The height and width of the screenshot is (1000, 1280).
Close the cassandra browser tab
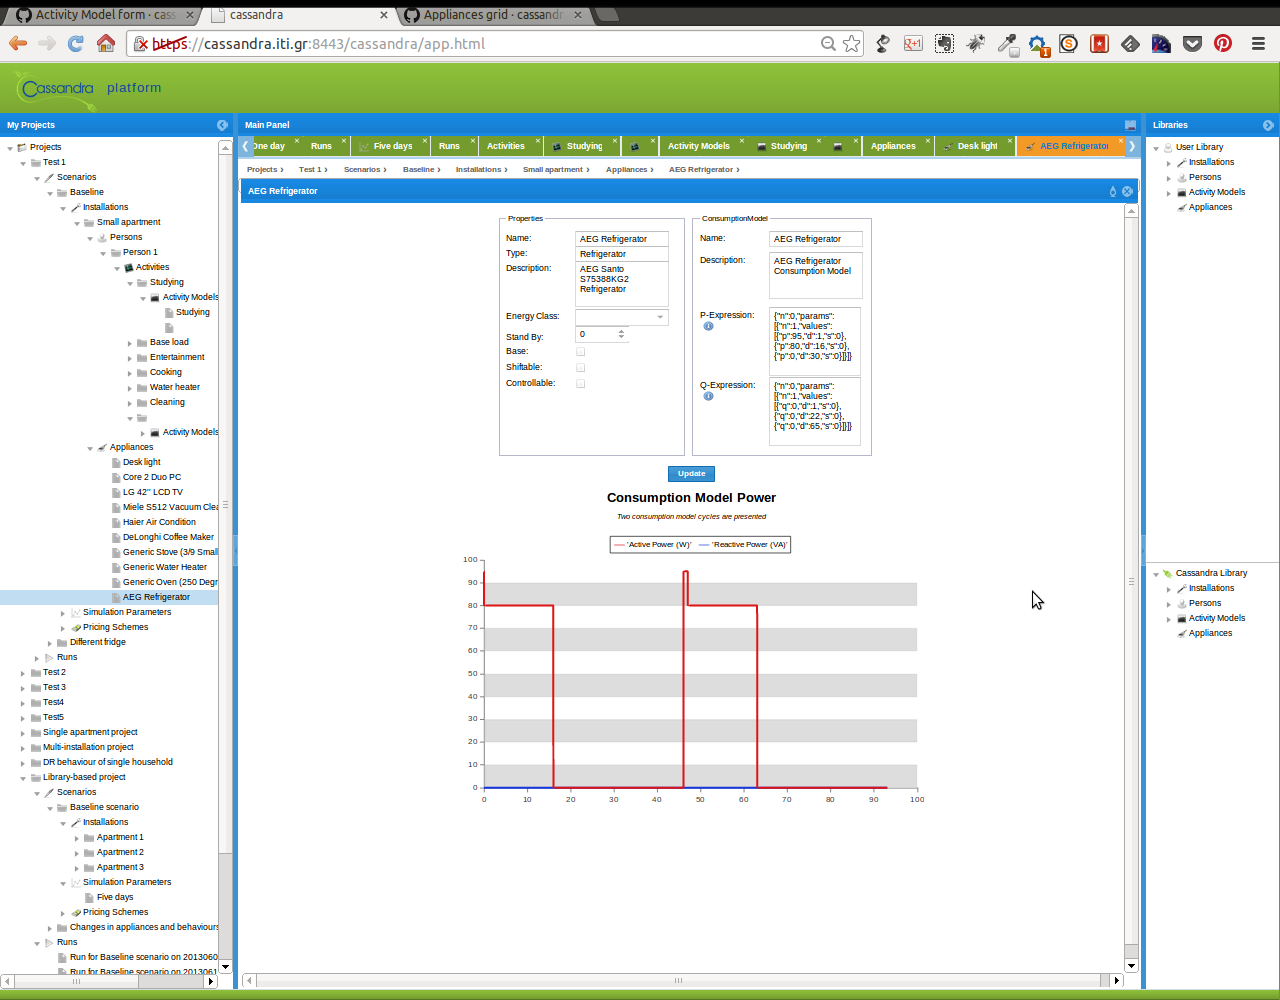tap(385, 15)
